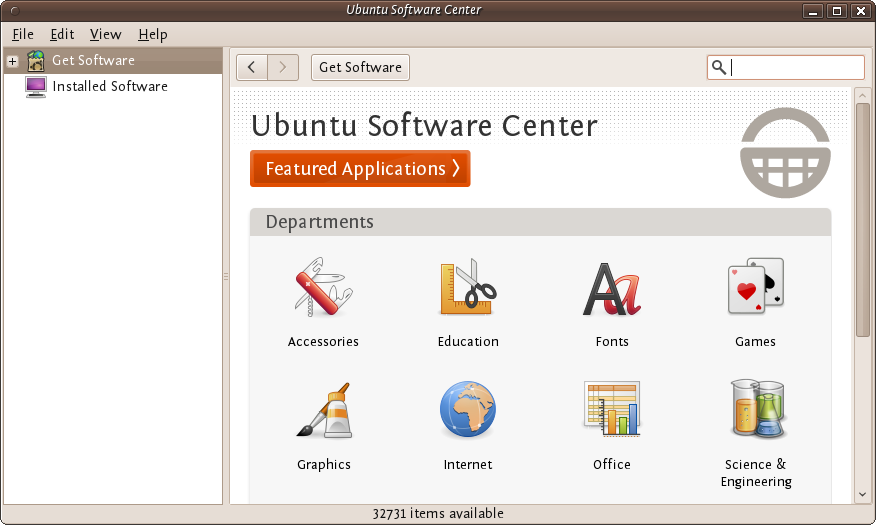Open the Graphics paintbrush icon
This screenshot has width=876, height=525.
323,411
